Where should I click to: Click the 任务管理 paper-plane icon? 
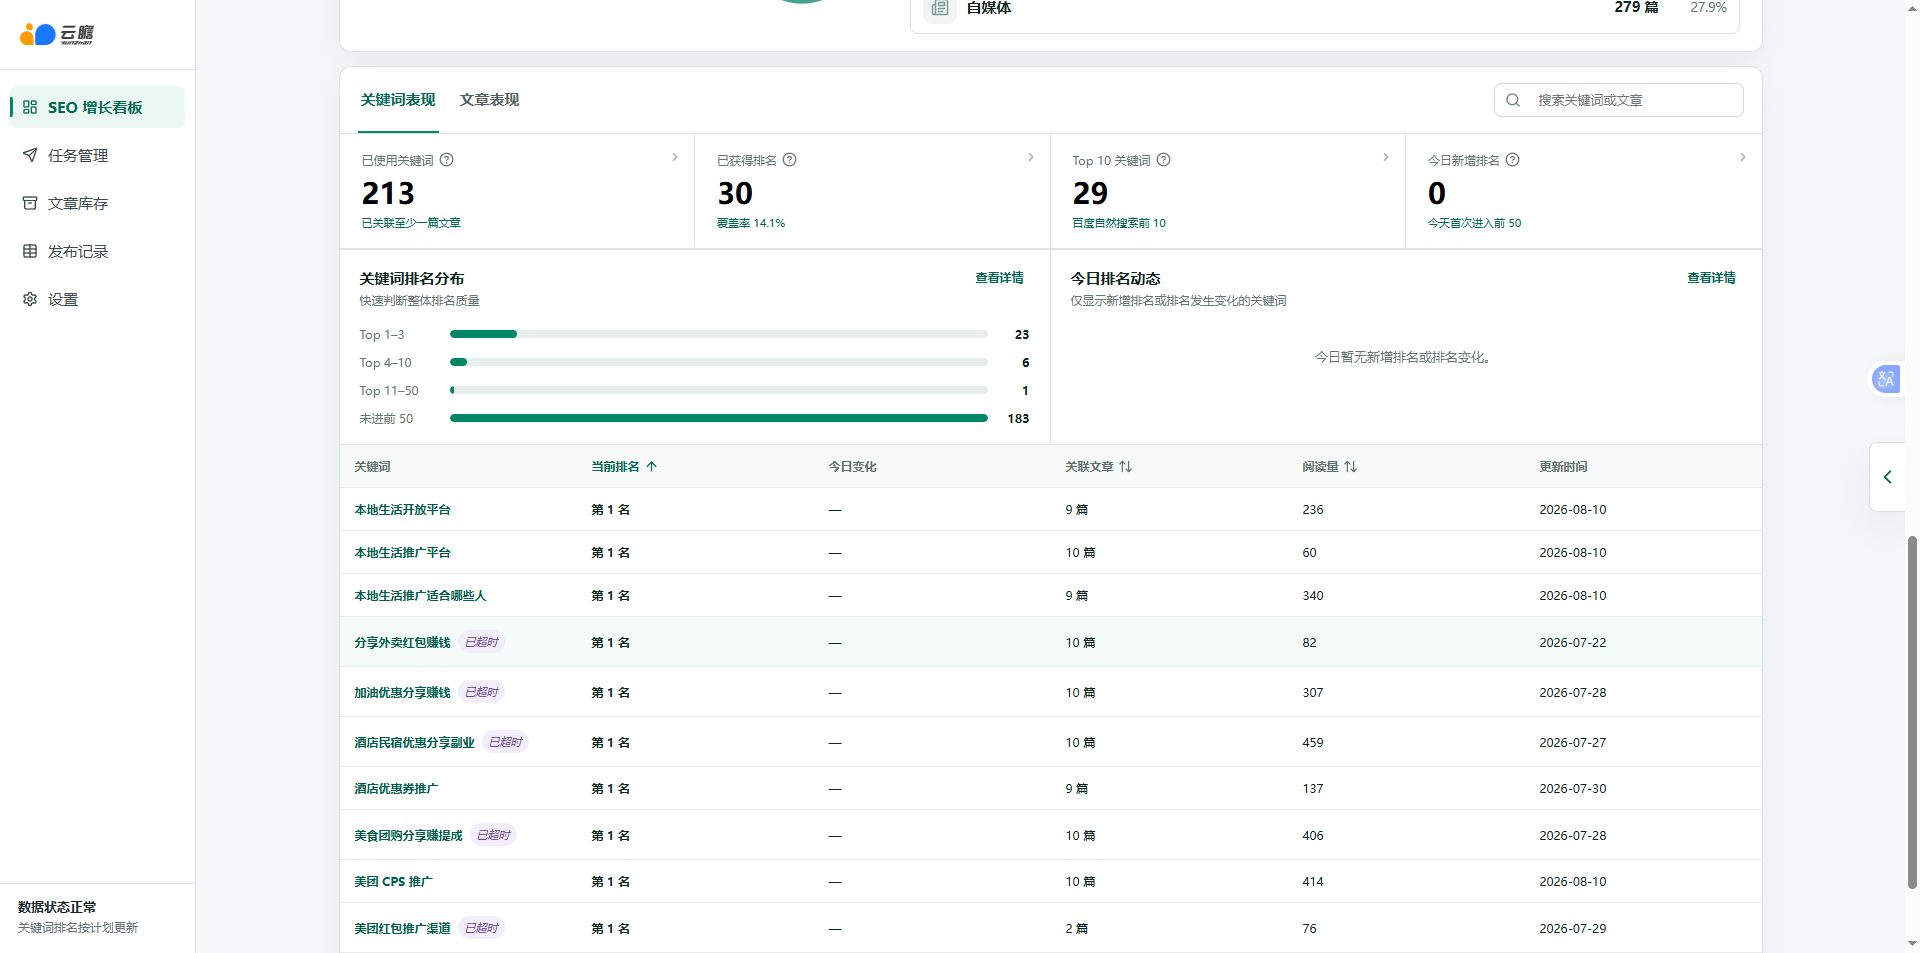tap(30, 155)
